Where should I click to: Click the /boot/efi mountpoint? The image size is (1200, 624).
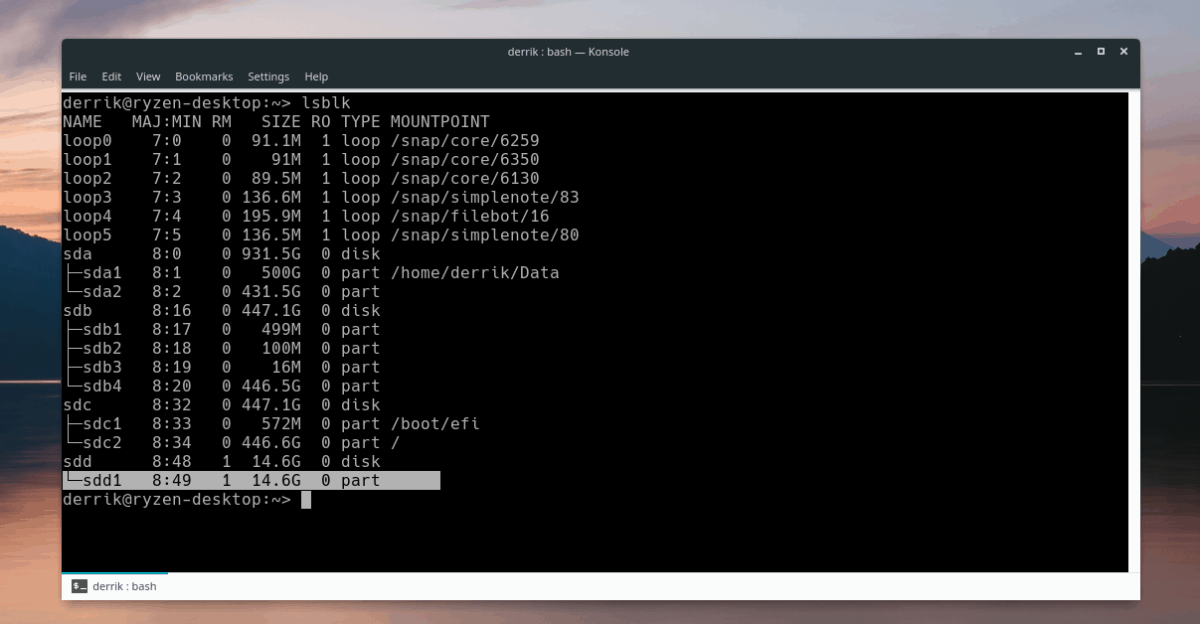[435, 424]
